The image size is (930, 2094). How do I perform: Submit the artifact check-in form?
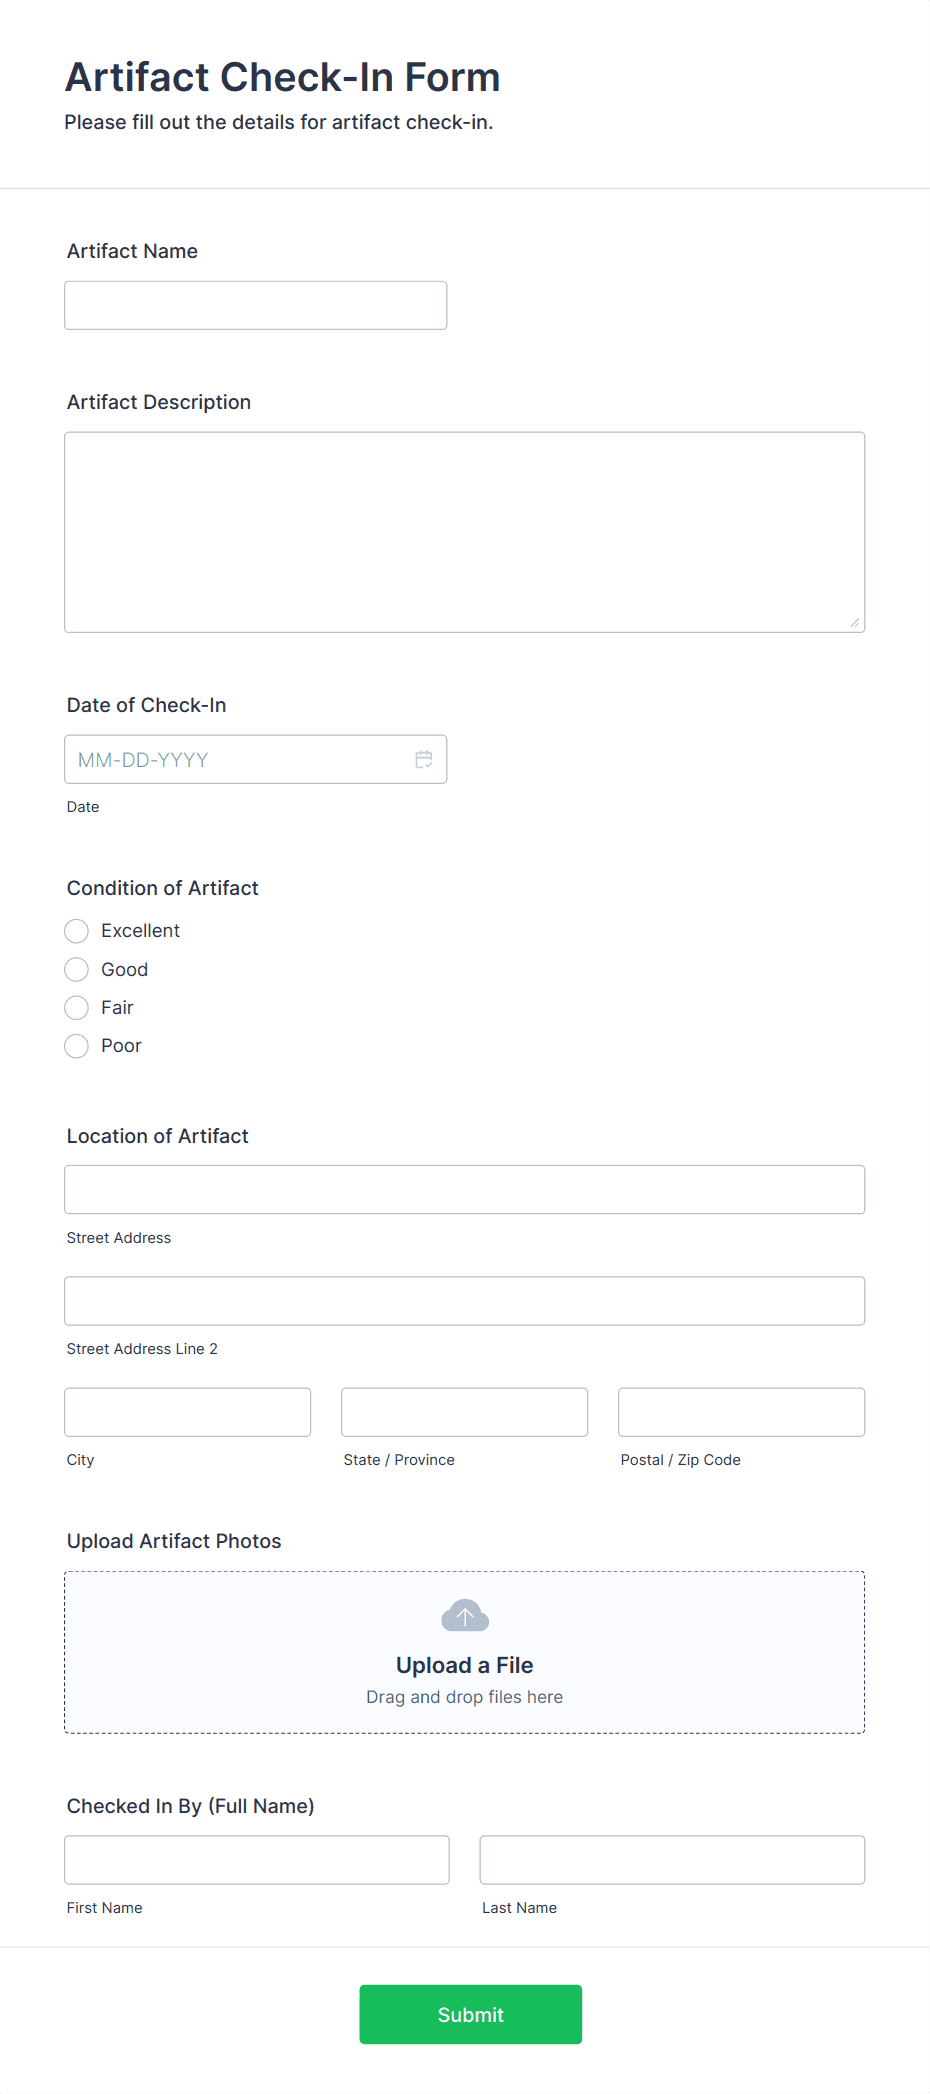coord(470,2014)
